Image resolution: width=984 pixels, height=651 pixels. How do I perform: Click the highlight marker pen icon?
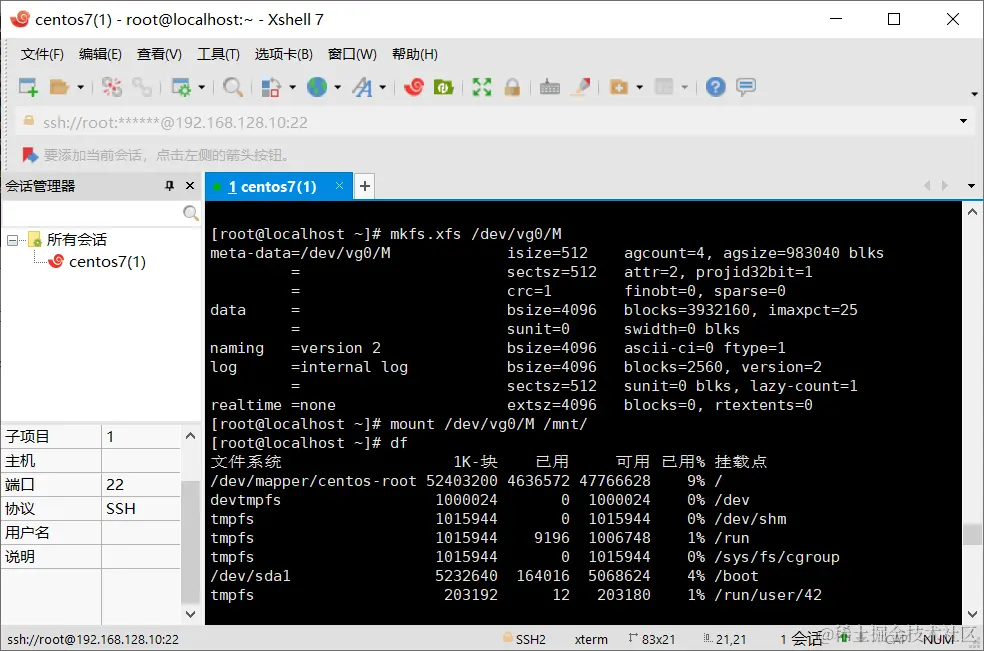tap(581, 87)
